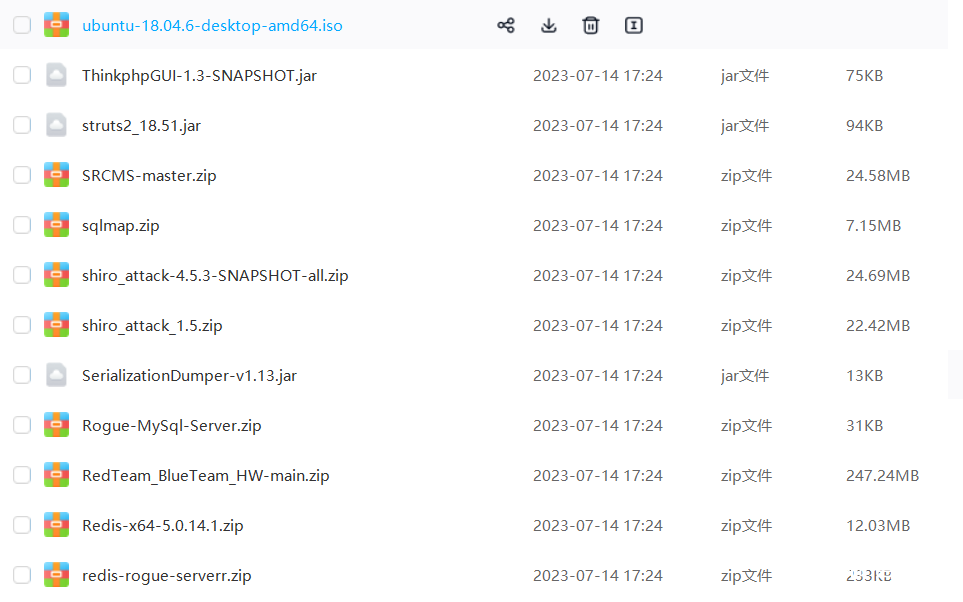Open the Redis-x64-5.0.14.1.zip file name
This screenshot has height=602, width=963.
pos(163,526)
